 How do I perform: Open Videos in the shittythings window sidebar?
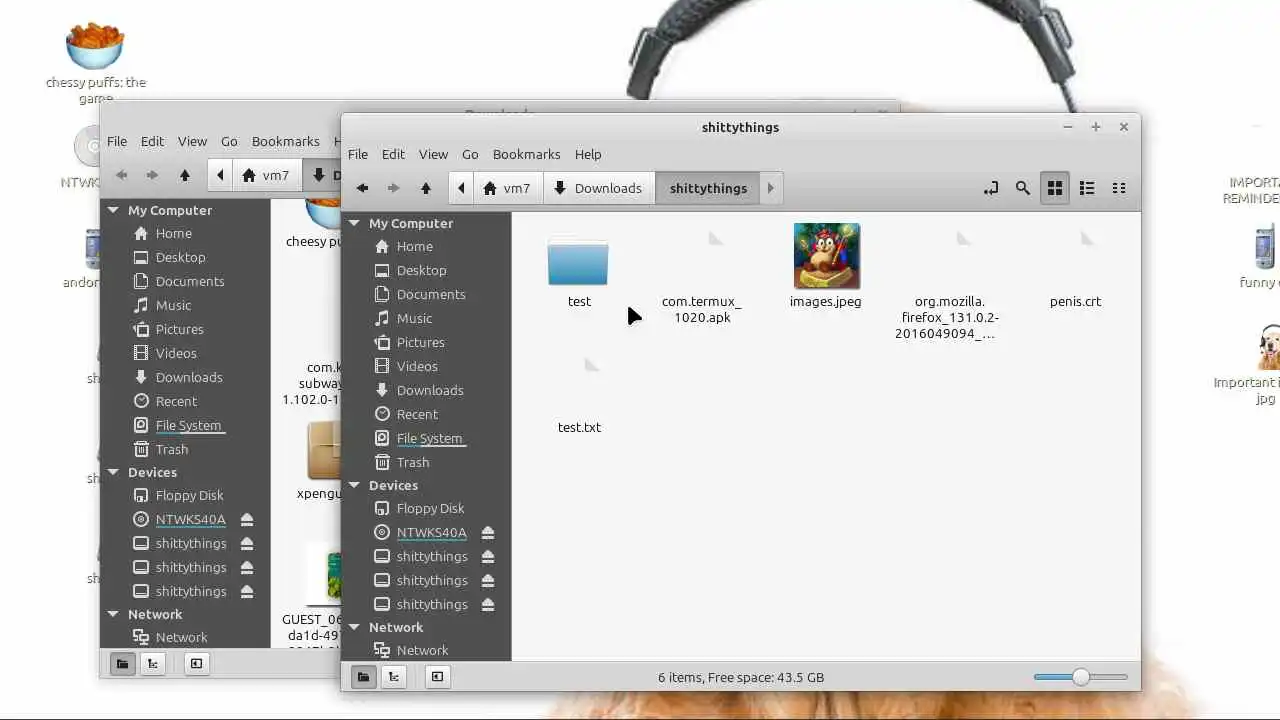417,366
